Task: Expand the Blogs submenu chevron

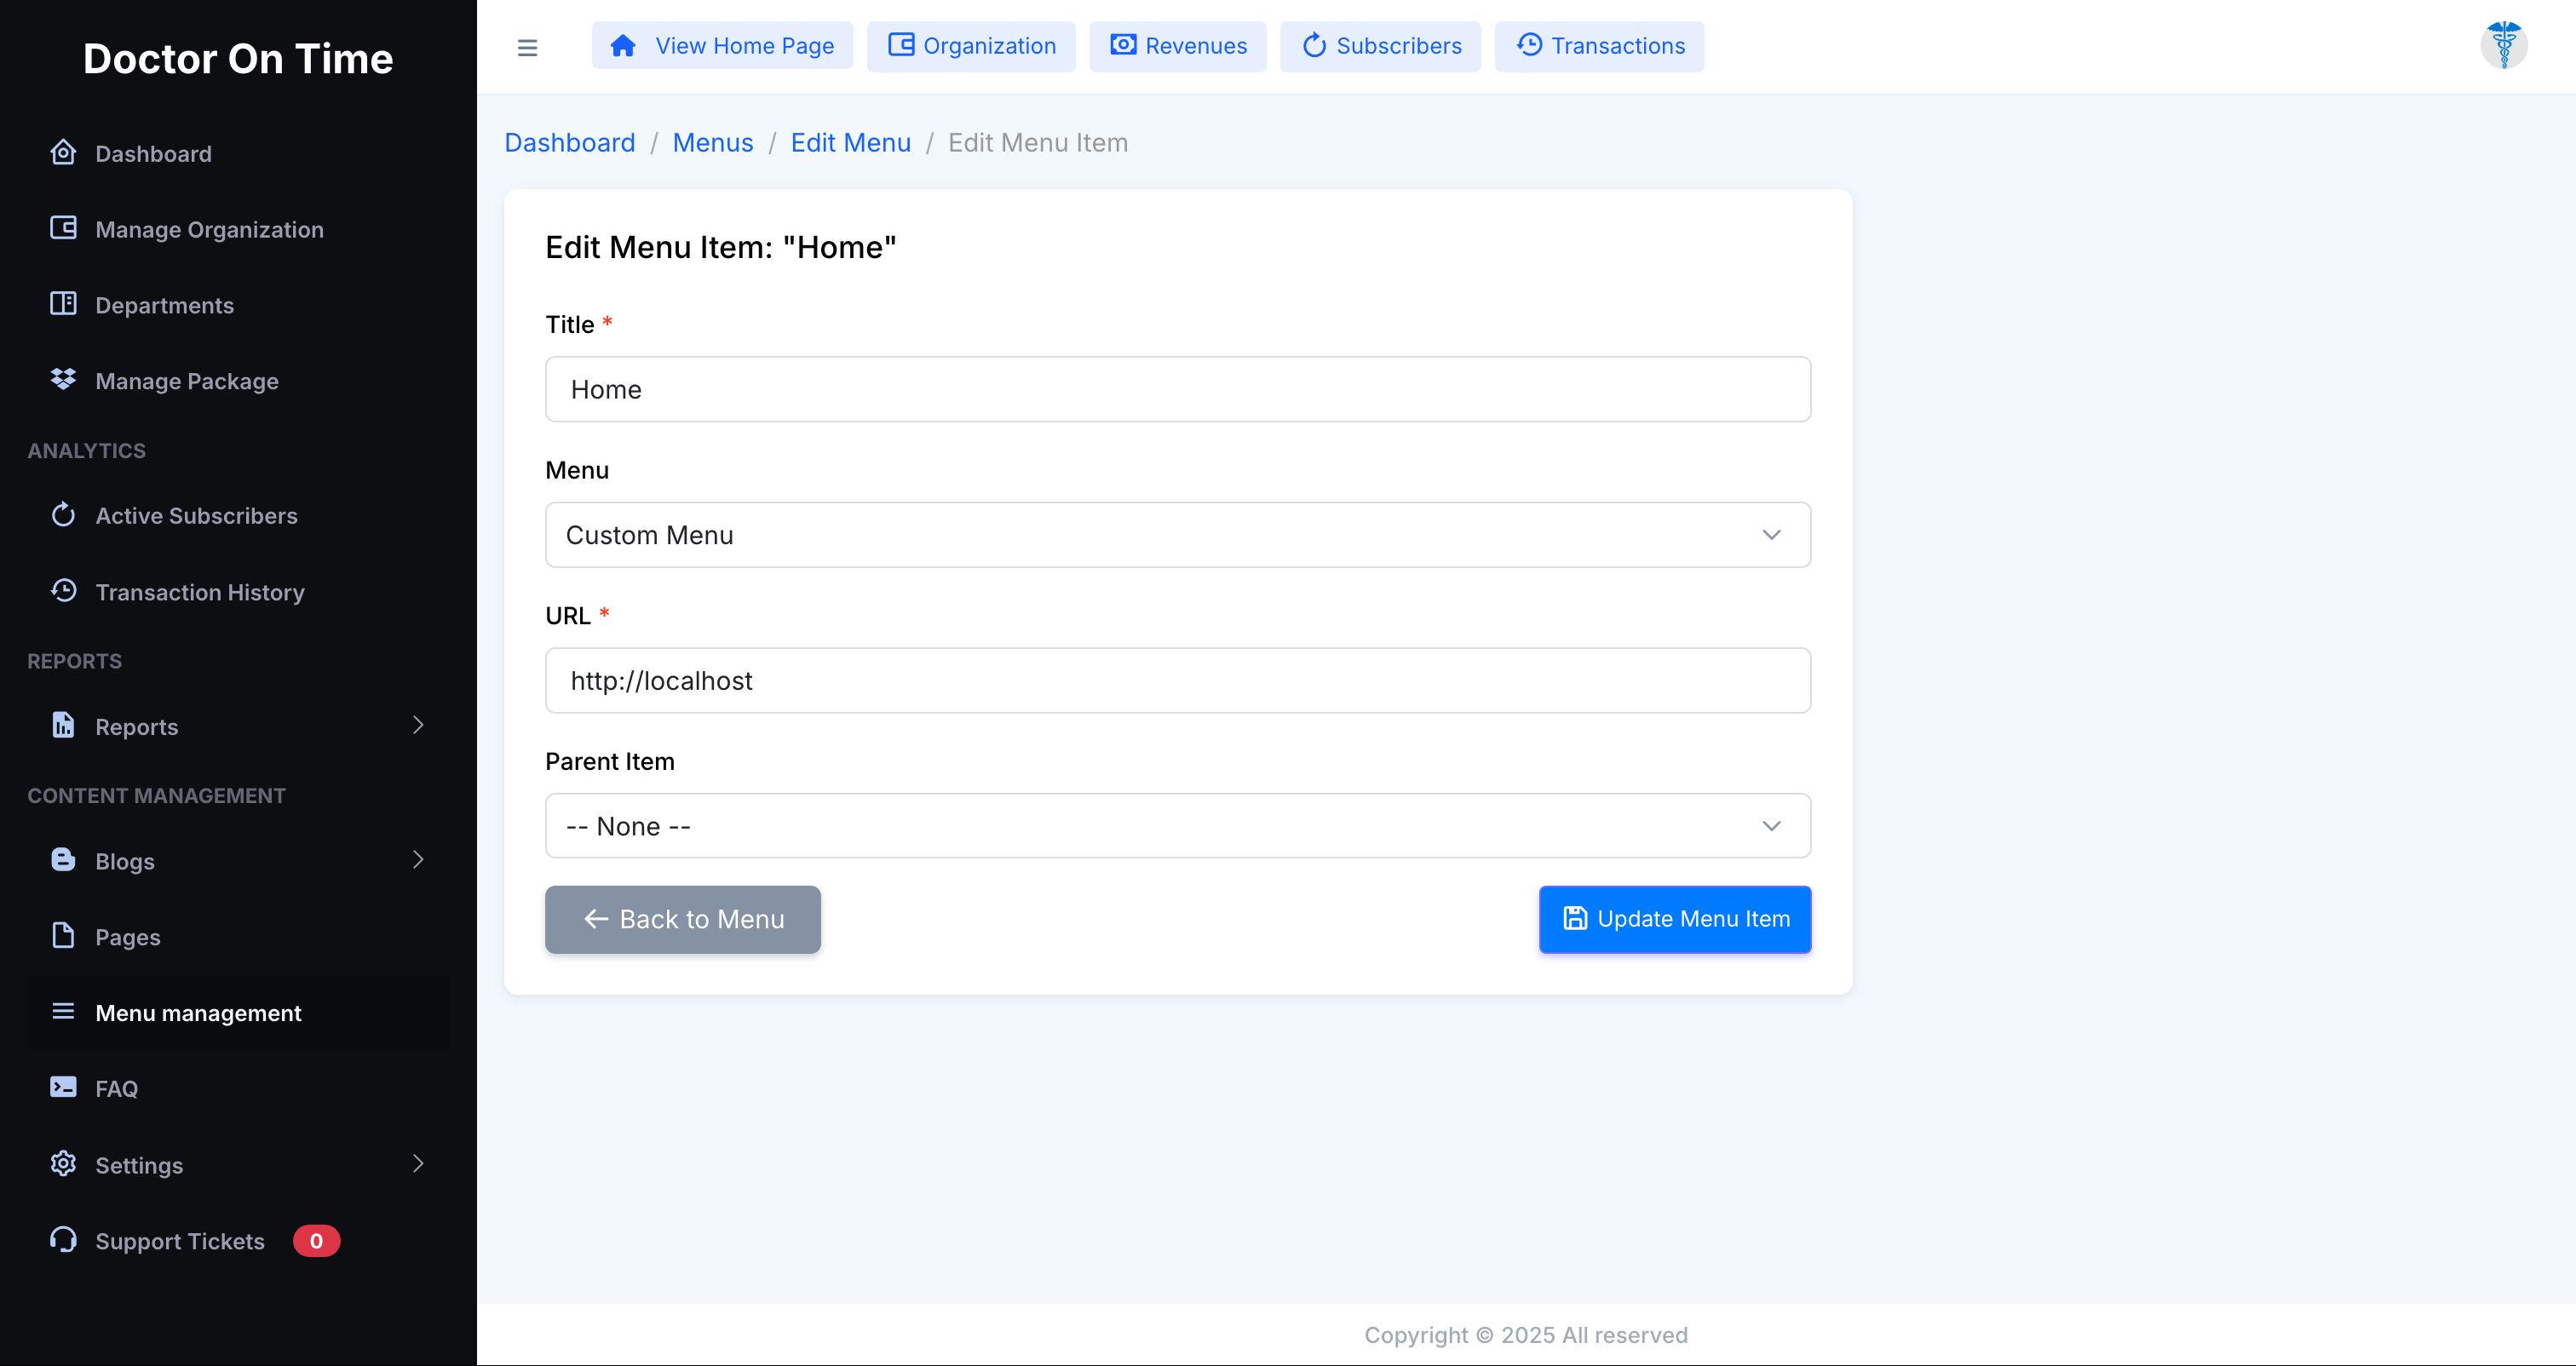Action: [x=418, y=860]
